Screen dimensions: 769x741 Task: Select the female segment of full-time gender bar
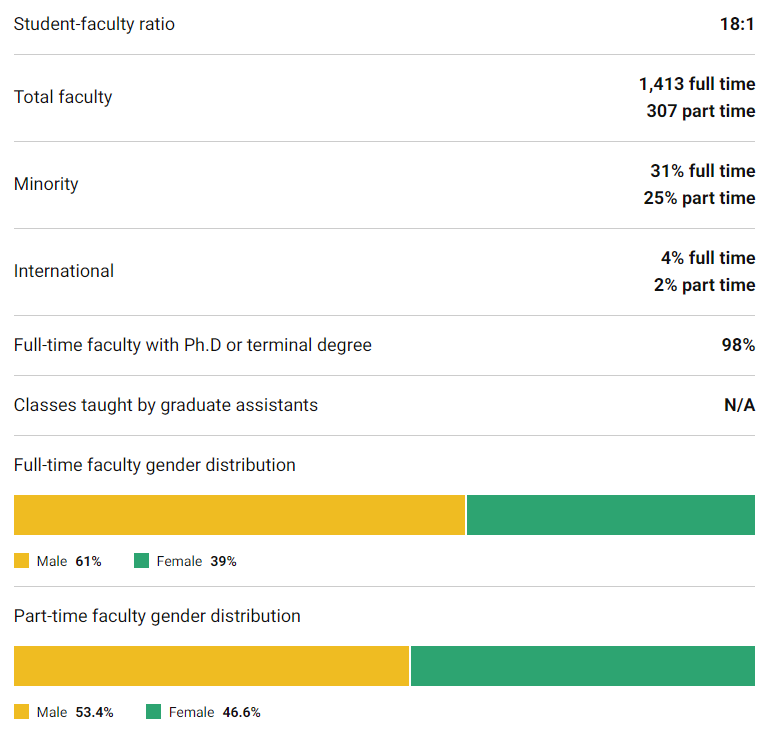[611, 515]
